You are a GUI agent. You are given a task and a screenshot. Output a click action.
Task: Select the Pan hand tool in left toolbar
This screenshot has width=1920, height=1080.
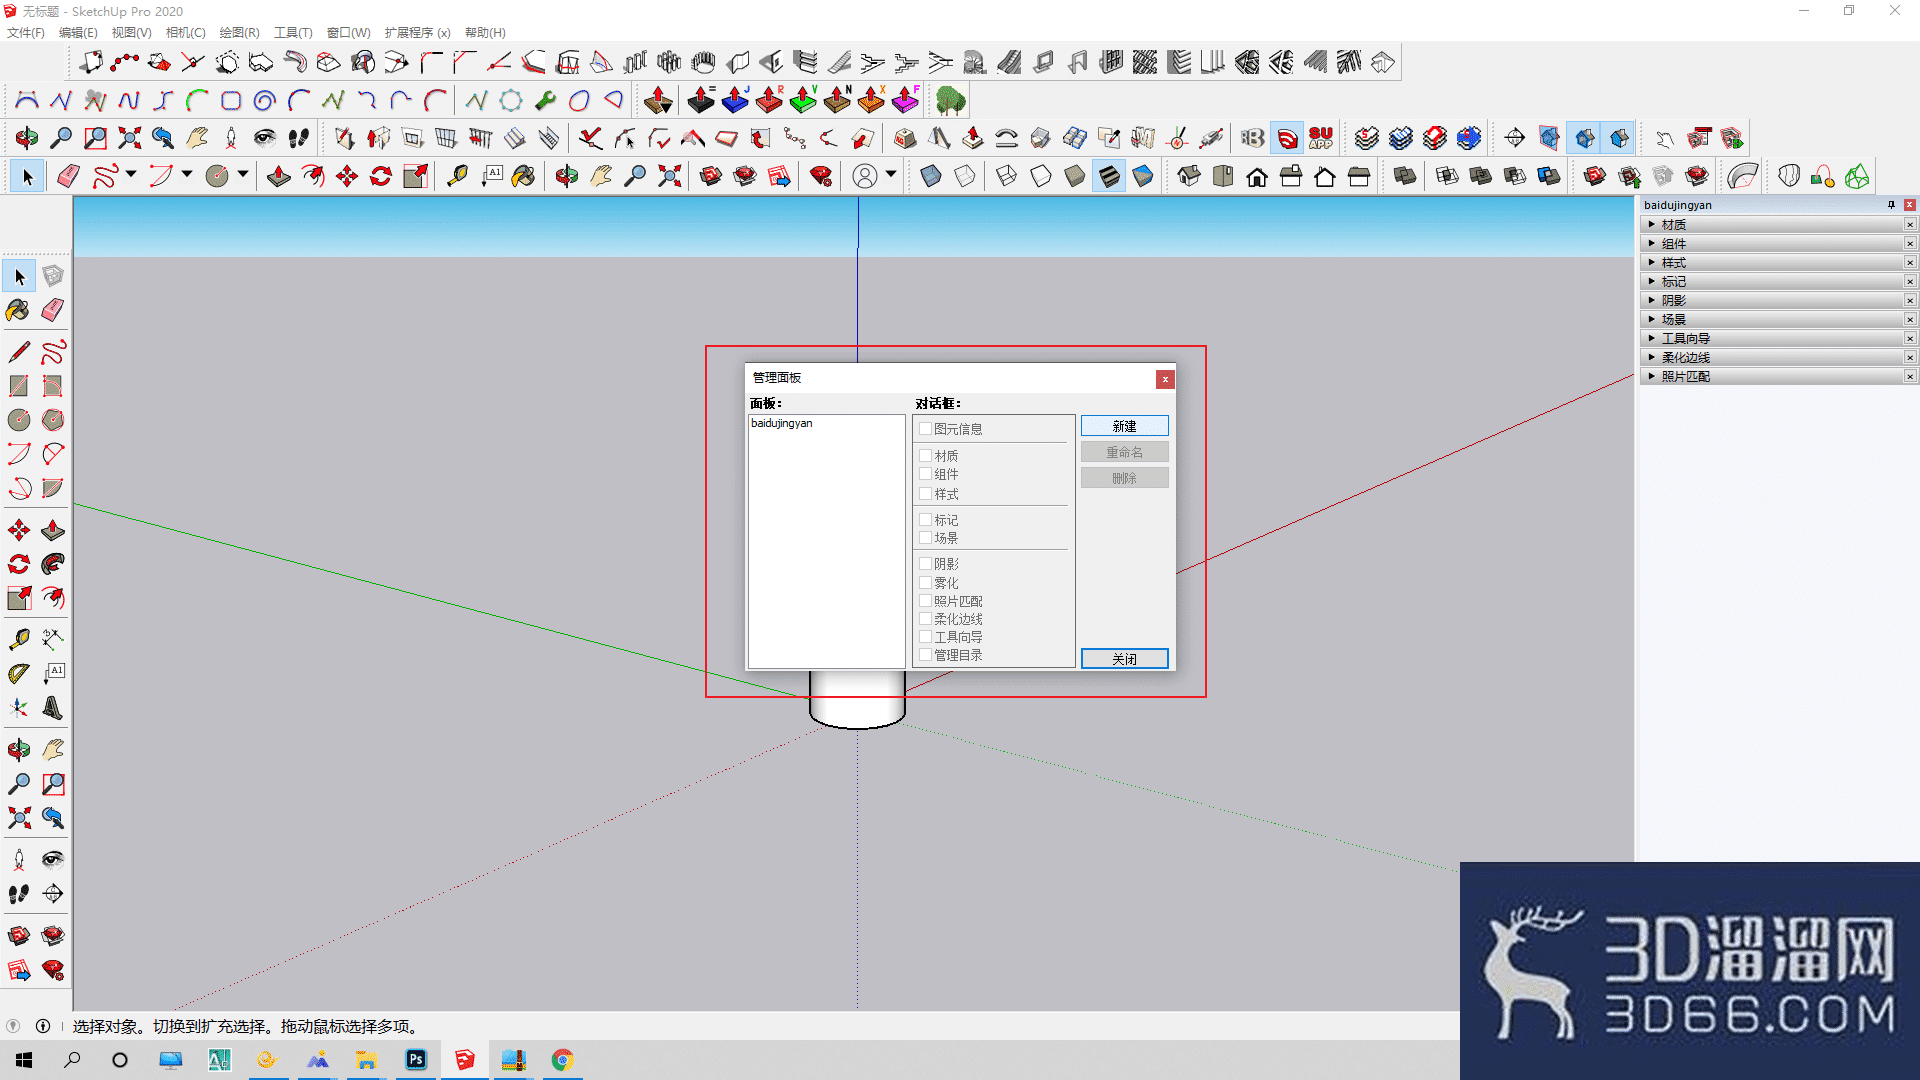click(x=53, y=749)
